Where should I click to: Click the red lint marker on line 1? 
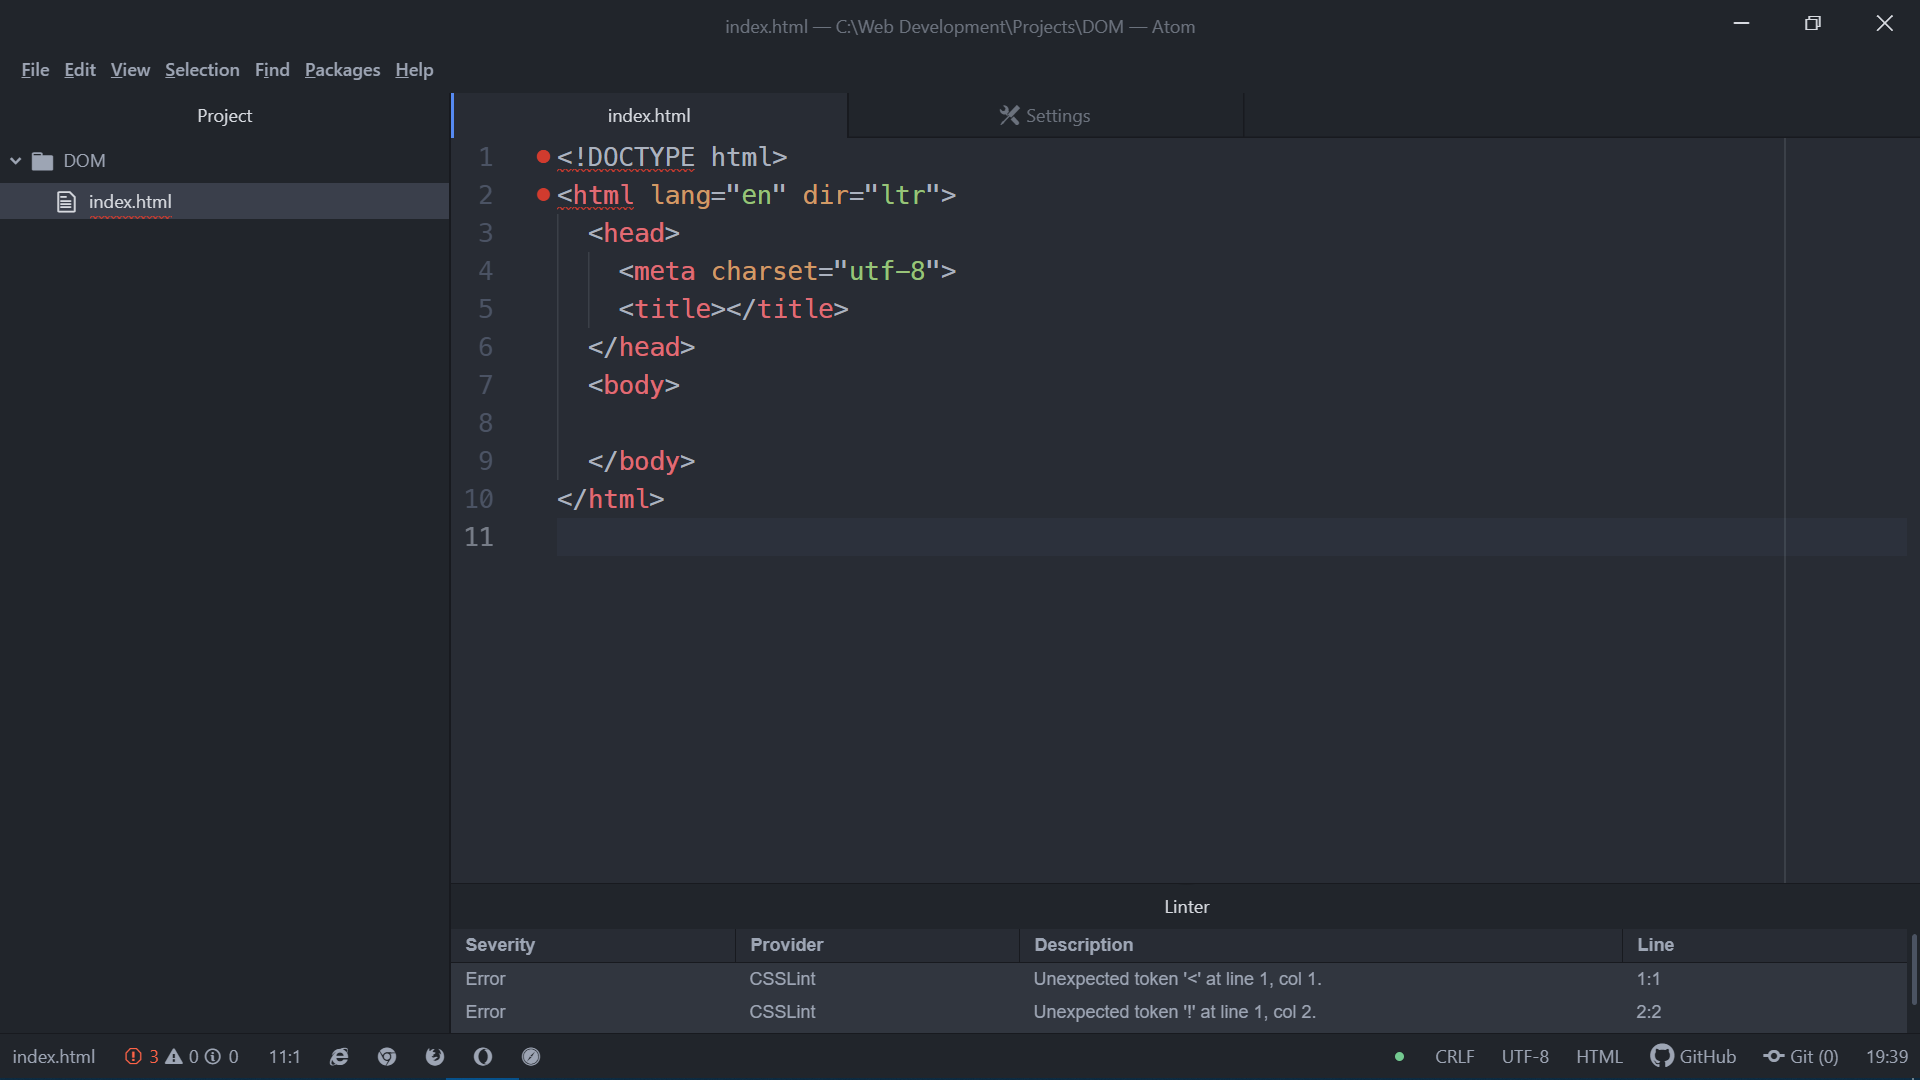click(543, 157)
